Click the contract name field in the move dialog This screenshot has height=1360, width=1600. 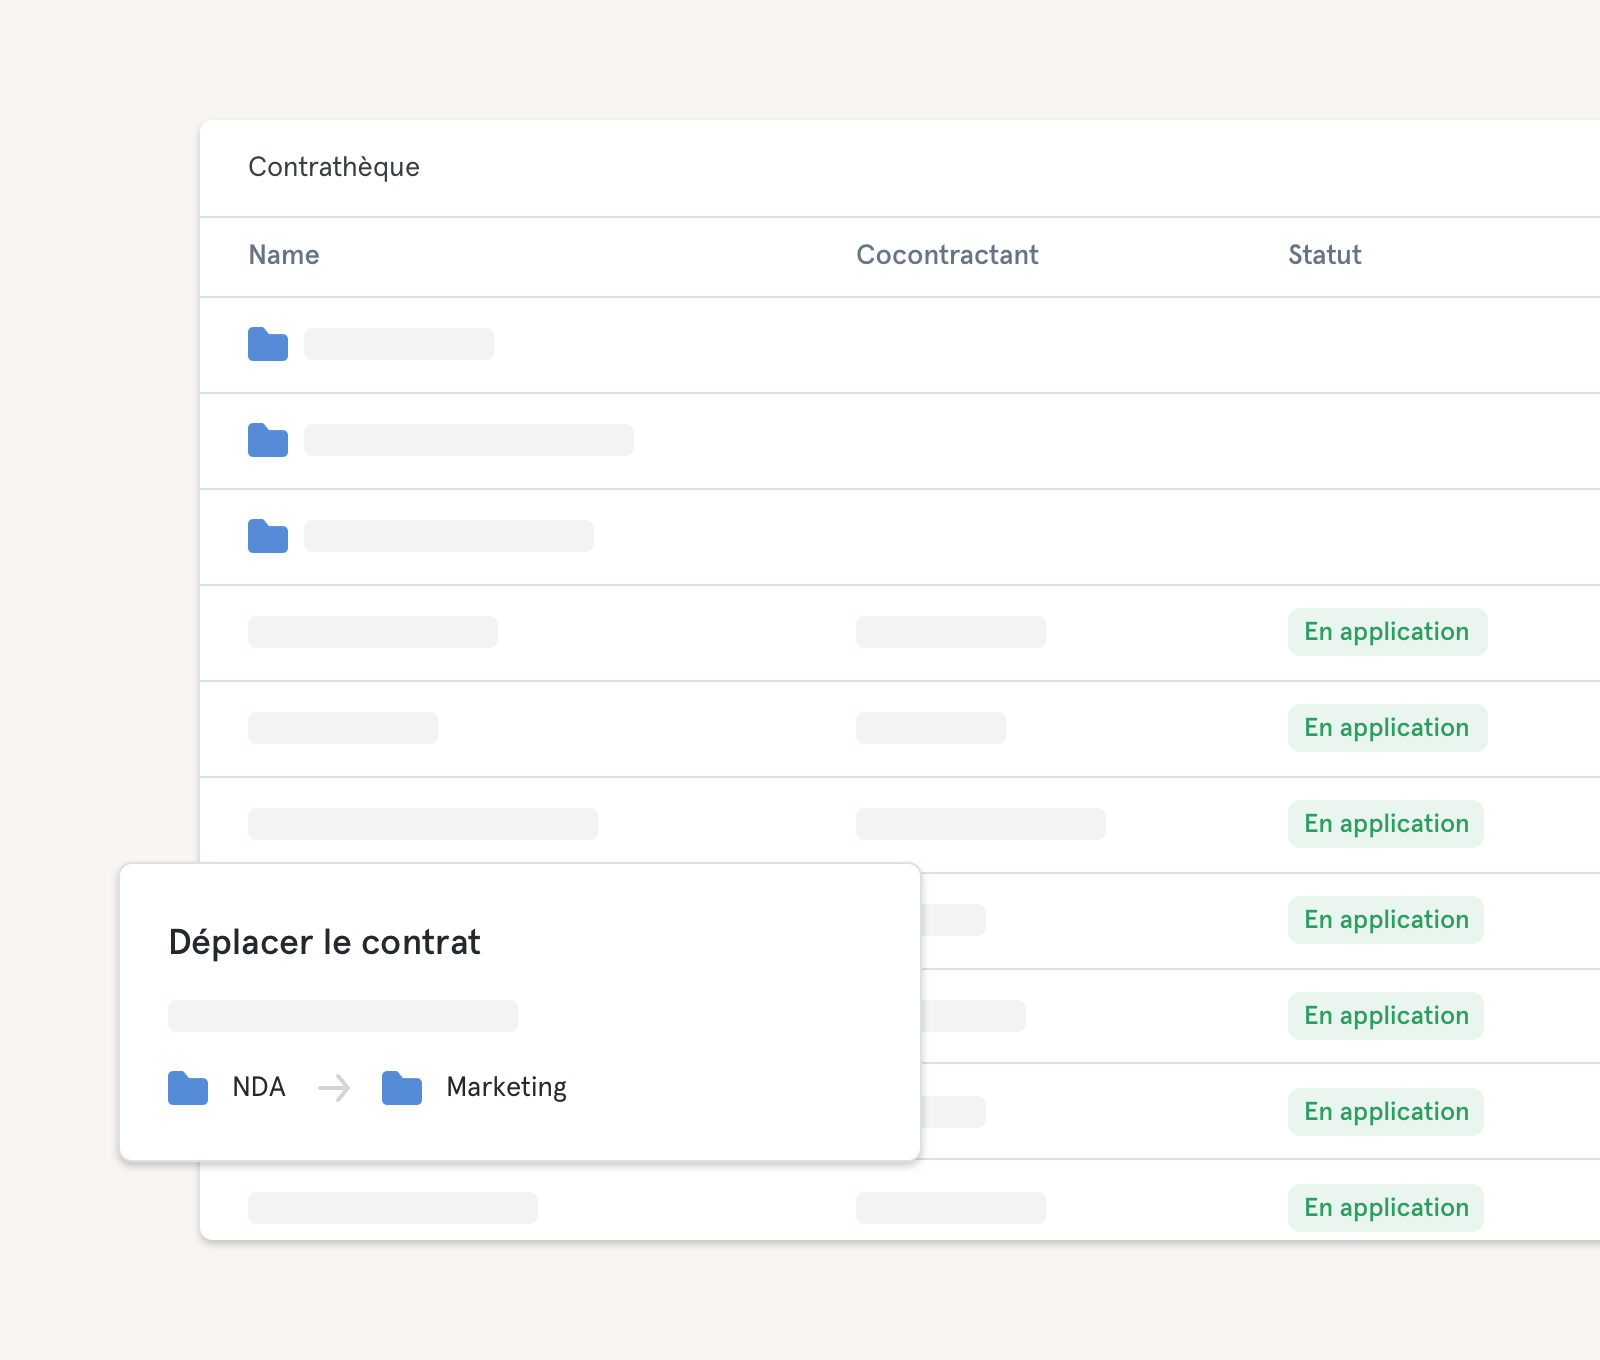click(343, 1016)
